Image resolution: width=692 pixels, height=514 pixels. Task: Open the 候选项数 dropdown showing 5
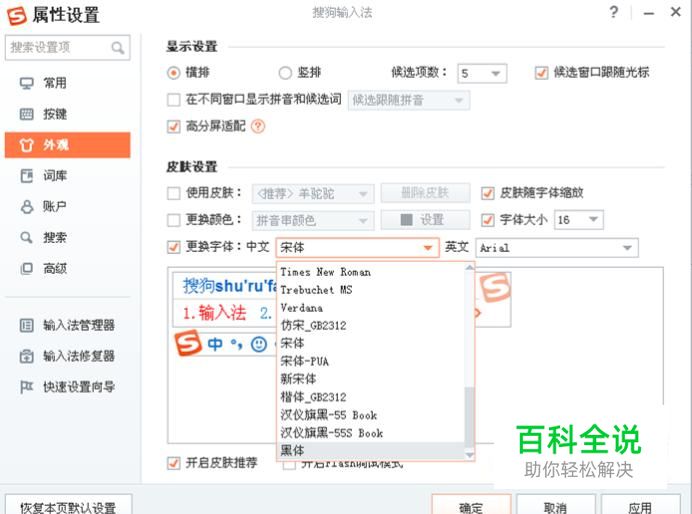[482, 73]
